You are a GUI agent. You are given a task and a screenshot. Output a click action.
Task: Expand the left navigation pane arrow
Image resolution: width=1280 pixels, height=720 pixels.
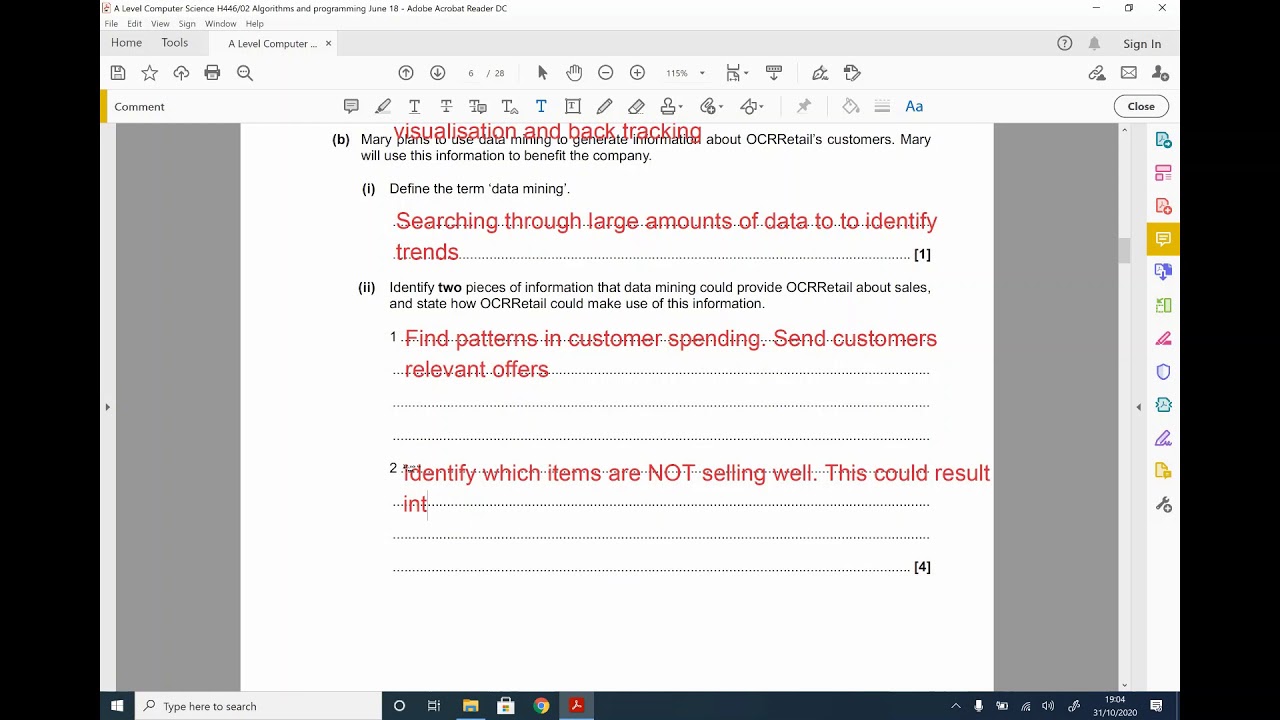tap(107, 406)
